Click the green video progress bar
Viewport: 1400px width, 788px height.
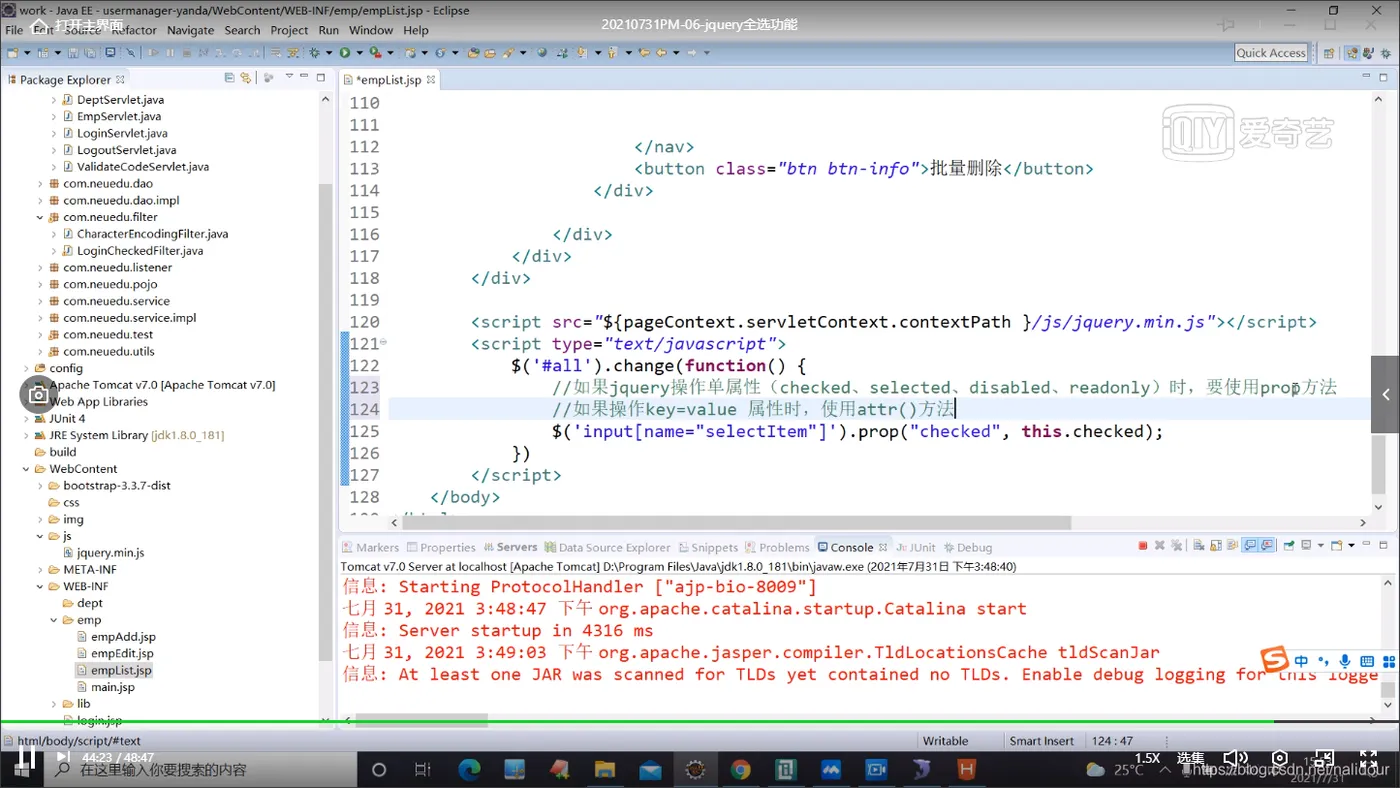(x=700, y=722)
